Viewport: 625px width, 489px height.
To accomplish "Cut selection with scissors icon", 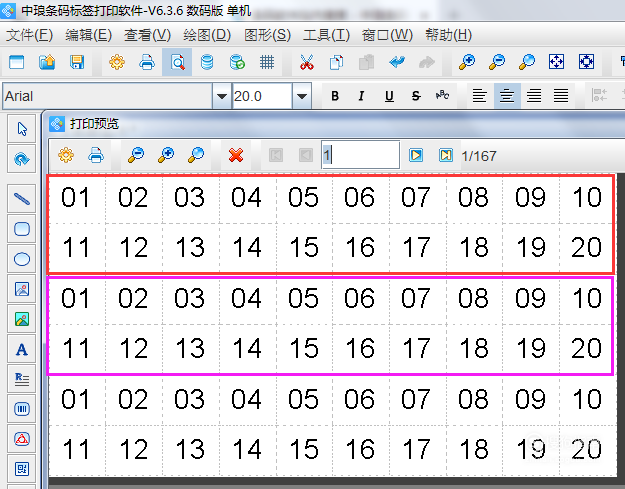I will point(307,62).
